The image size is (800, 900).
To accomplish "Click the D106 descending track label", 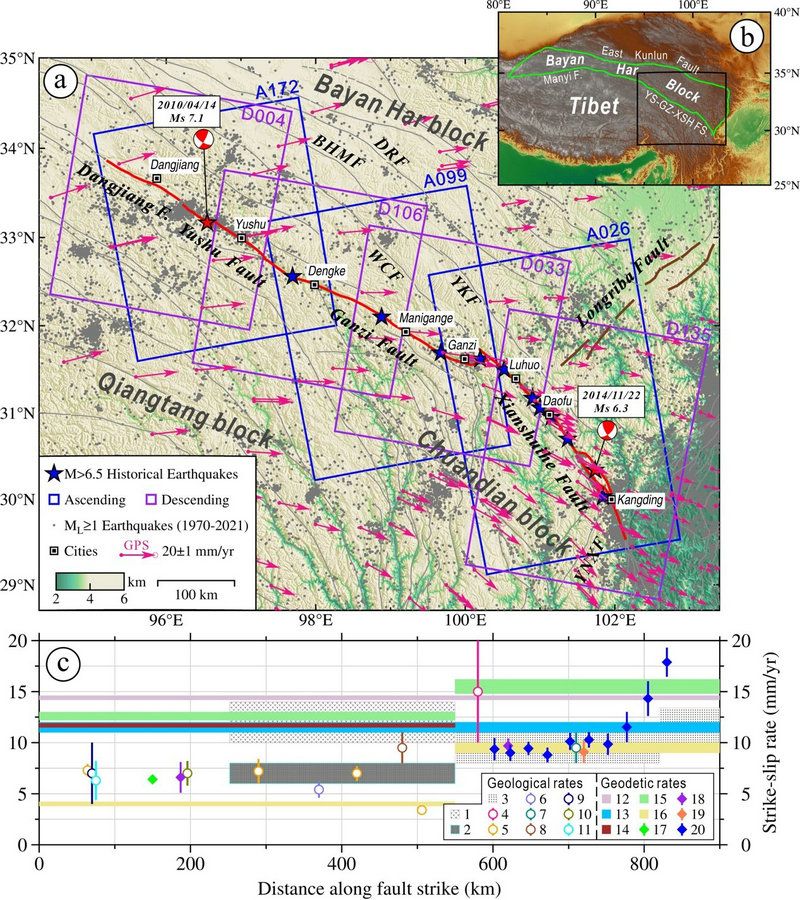I will (x=399, y=215).
